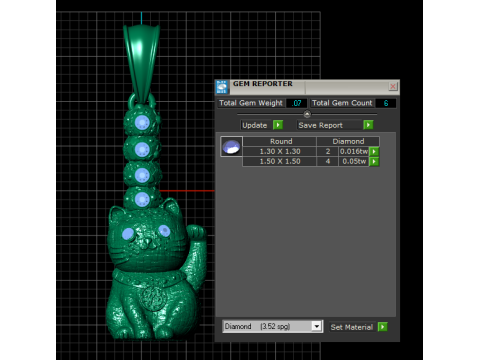480x360 pixels.
Task: Click the 0.05tw weight cell
Action: 354,161
